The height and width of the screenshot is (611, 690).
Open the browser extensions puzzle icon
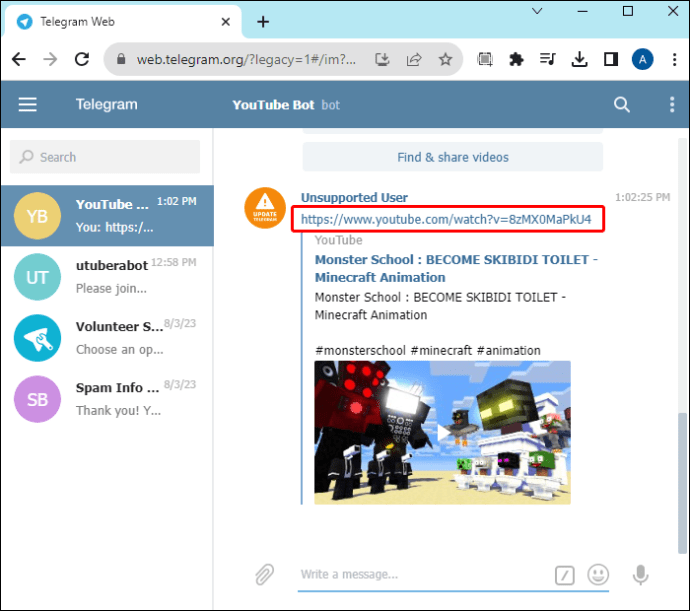pos(516,60)
